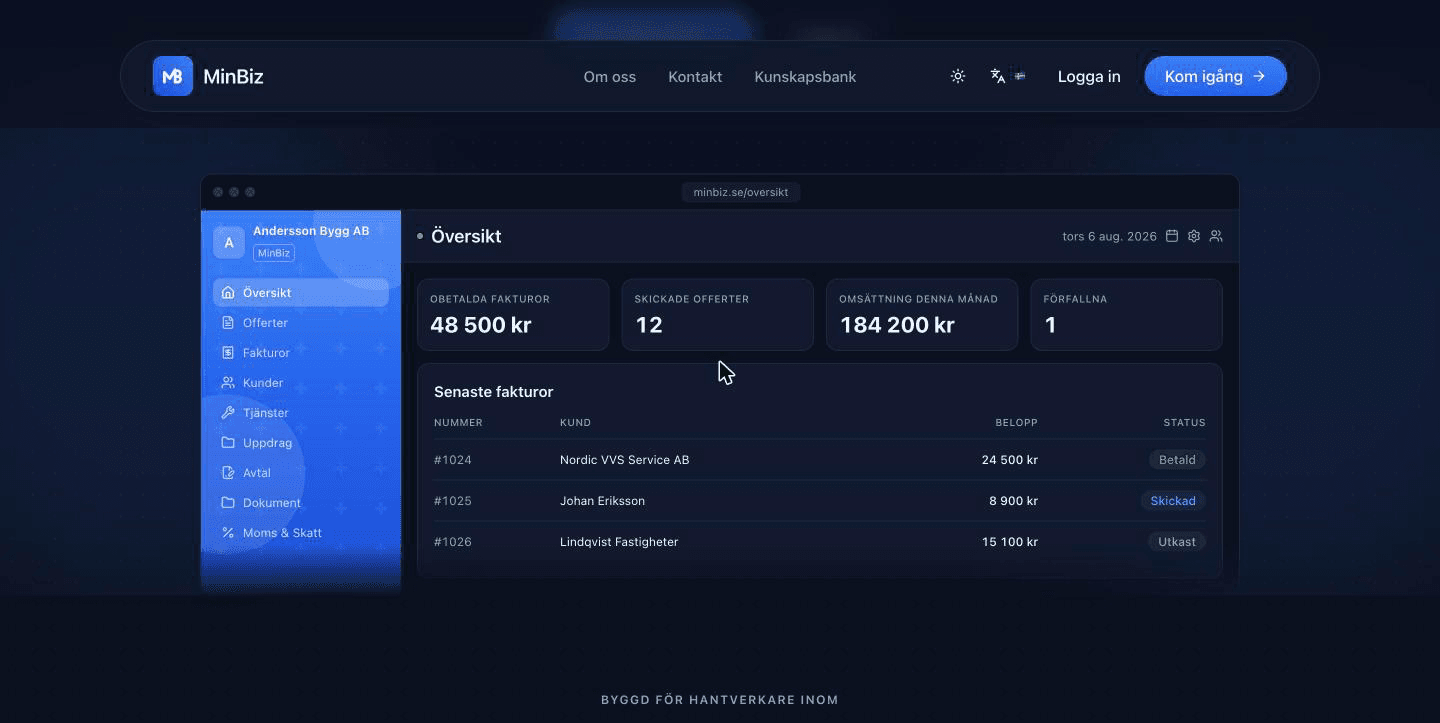
Task: Click the users icon in the Översikt header
Action: tap(1216, 236)
